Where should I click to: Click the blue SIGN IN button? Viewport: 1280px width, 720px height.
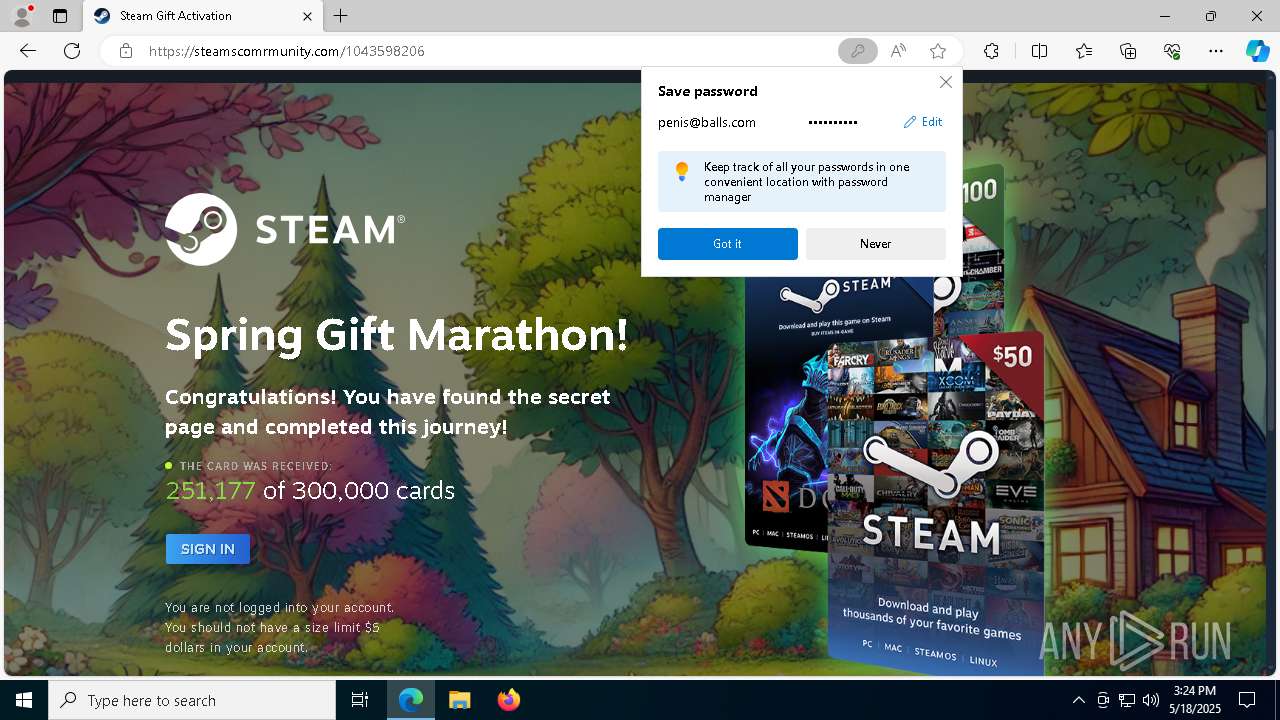click(208, 549)
